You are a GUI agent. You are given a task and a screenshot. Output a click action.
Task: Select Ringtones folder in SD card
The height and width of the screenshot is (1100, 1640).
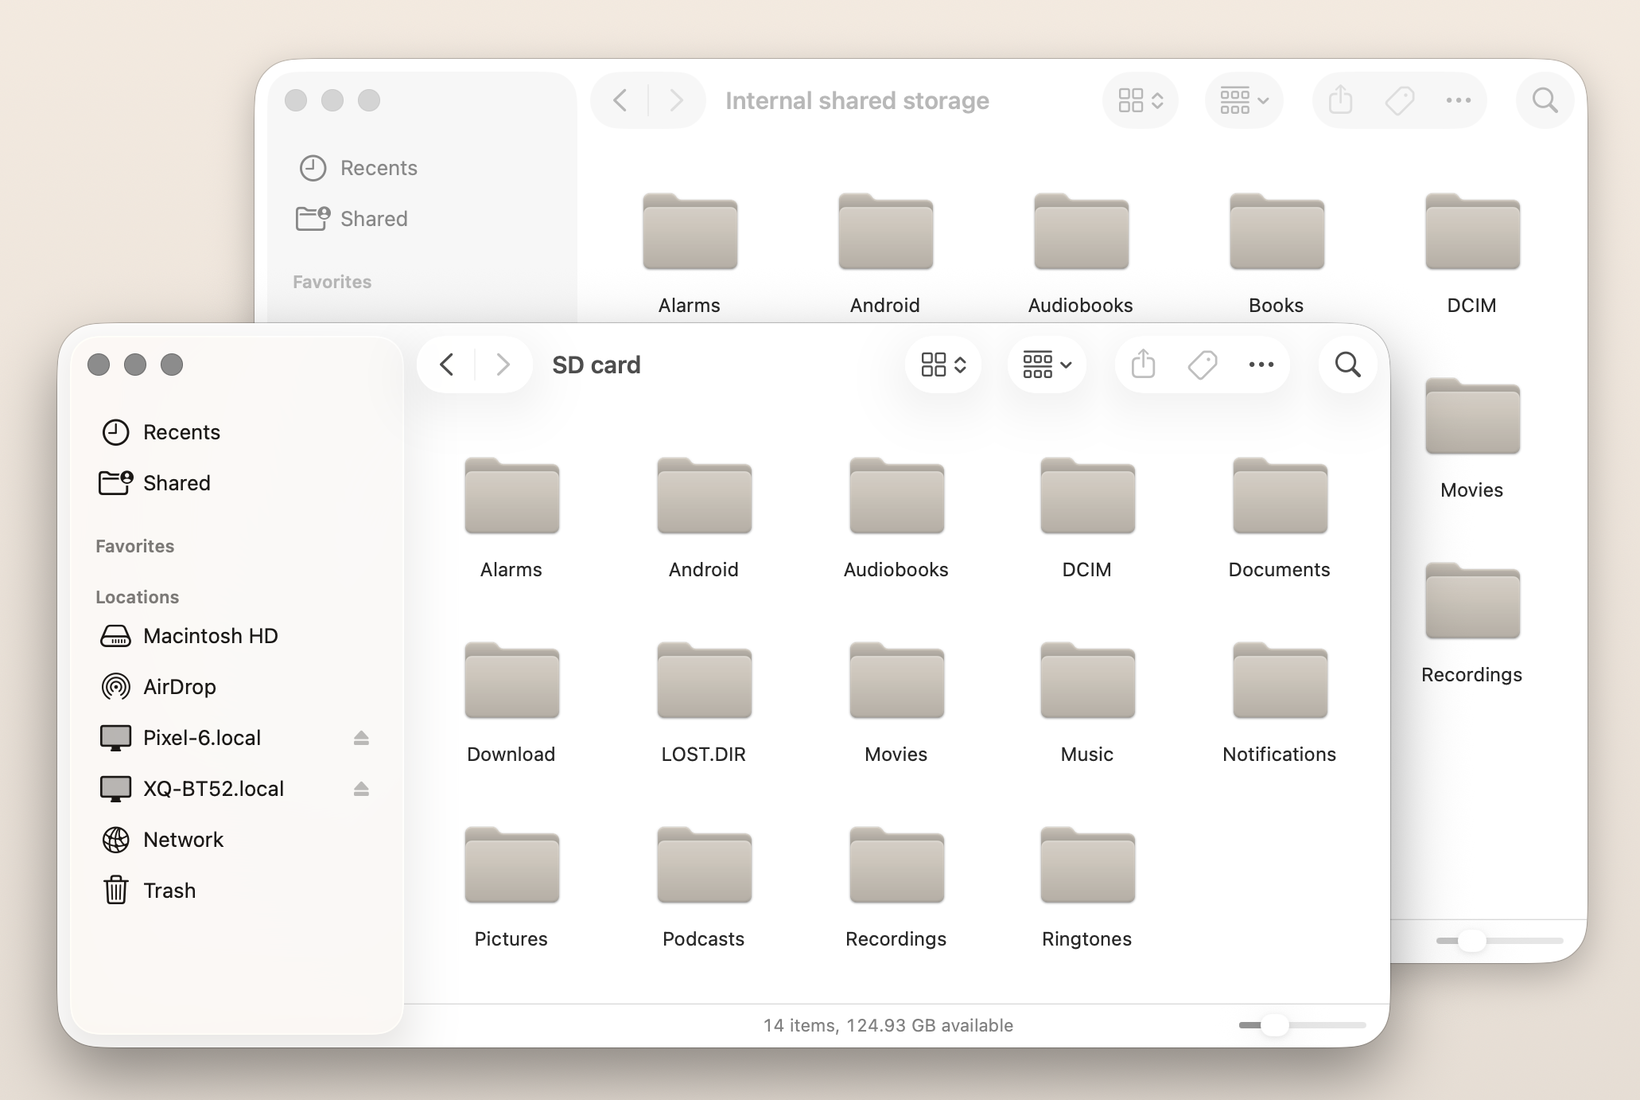tap(1087, 888)
